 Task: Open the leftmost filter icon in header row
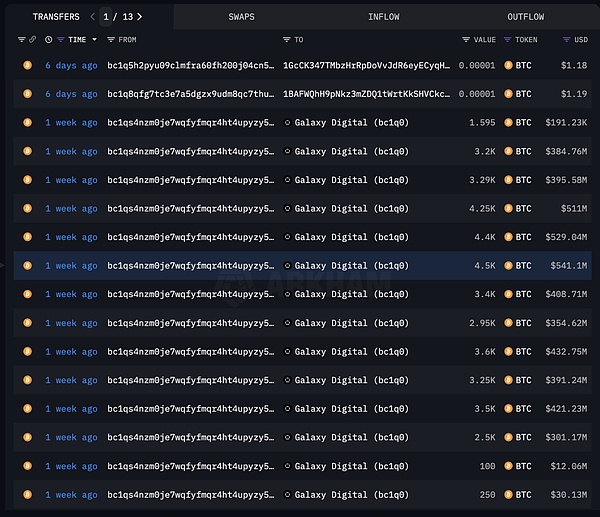[x=22, y=40]
